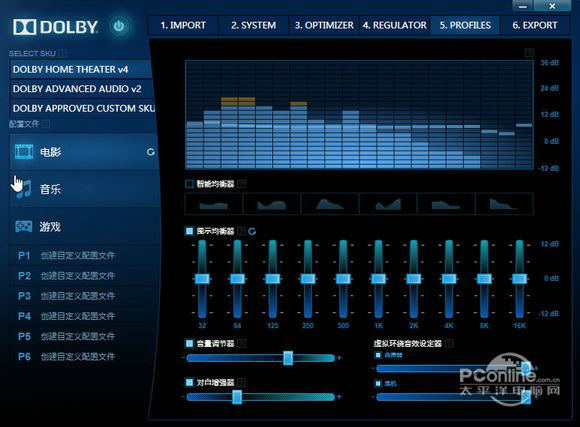The image size is (580, 427).
Task: Choose the 音乐 profile
Action: tap(84, 189)
